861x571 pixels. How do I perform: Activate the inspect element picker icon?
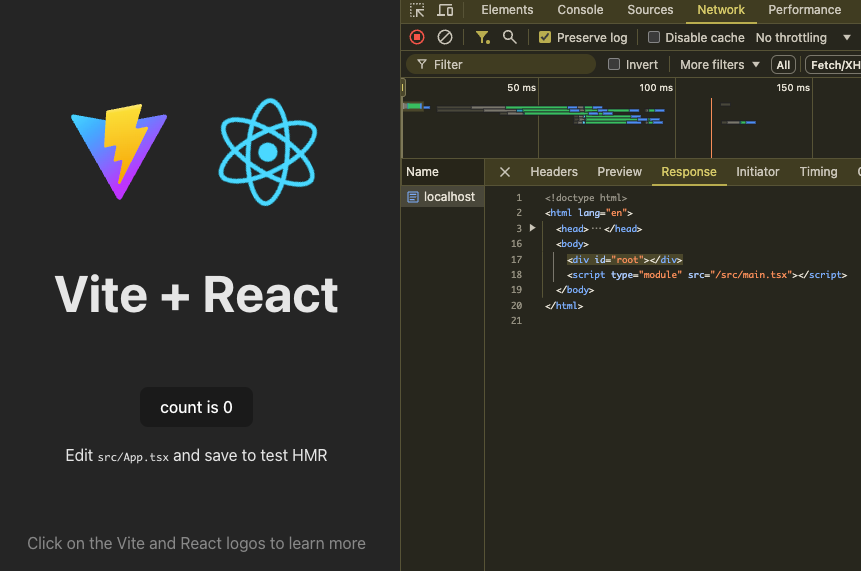417,10
